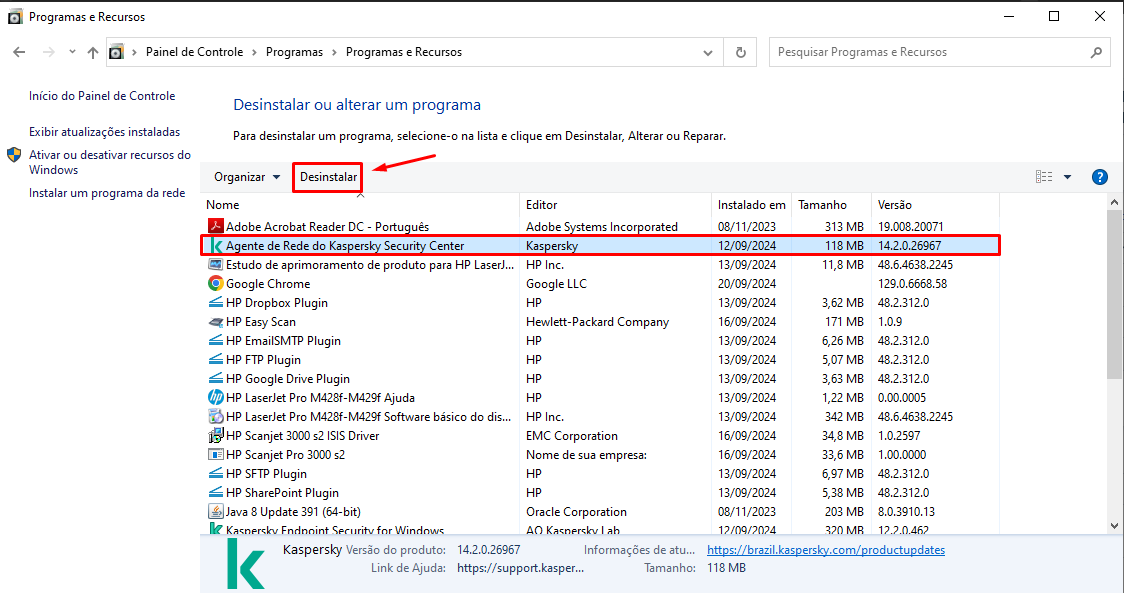The height and width of the screenshot is (593, 1124).
Task: Click Painel de Controle breadcrumb
Action: [194, 52]
